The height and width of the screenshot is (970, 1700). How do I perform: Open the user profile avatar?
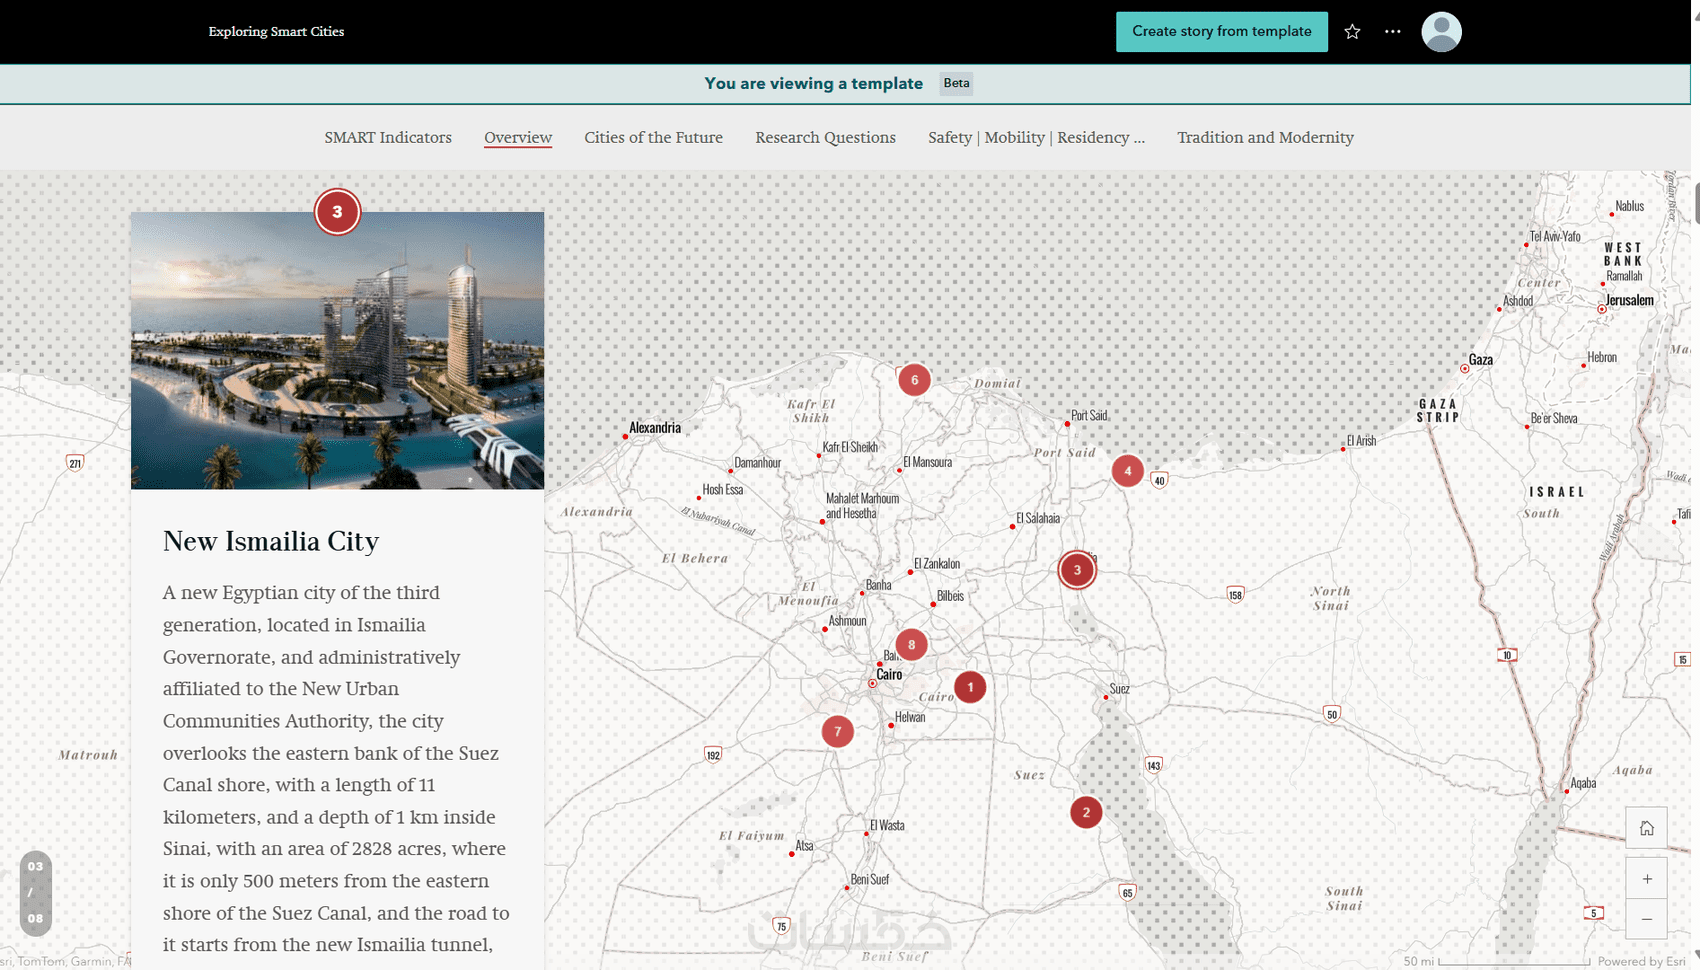click(x=1441, y=32)
